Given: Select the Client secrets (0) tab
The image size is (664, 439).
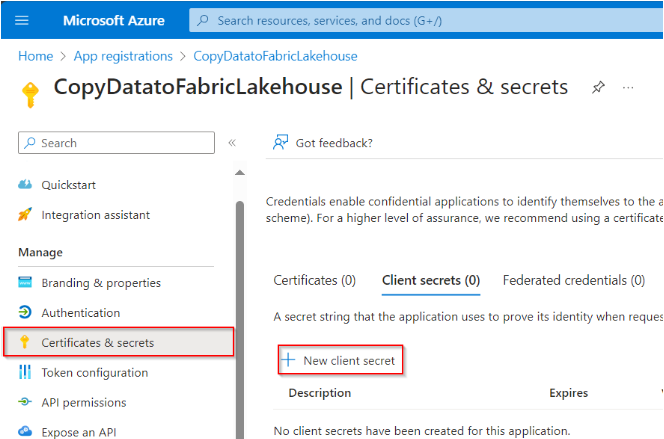Looking at the screenshot, I should (431, 280).
